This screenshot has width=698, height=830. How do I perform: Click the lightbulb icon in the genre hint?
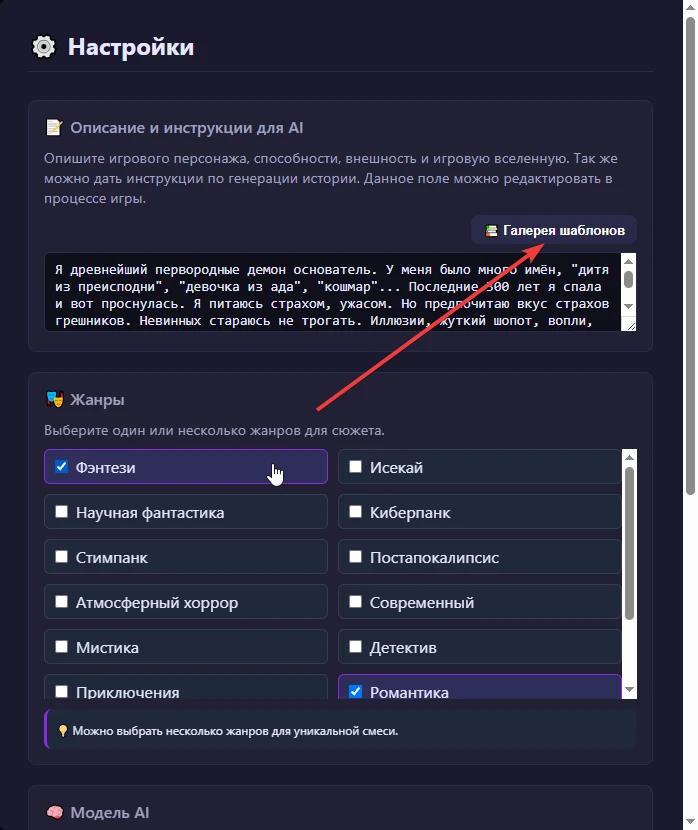coord(62,731)
